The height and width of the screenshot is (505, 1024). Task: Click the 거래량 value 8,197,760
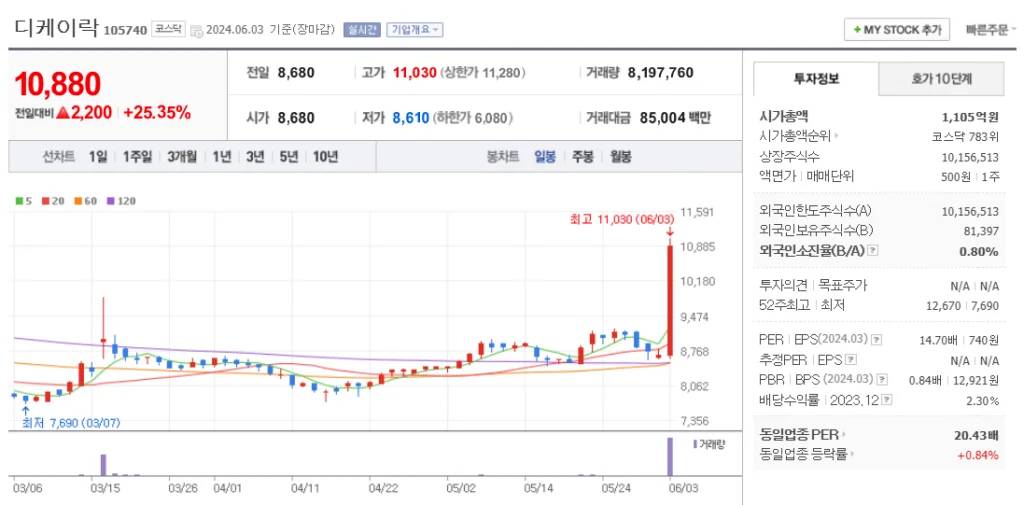point(660,73)
